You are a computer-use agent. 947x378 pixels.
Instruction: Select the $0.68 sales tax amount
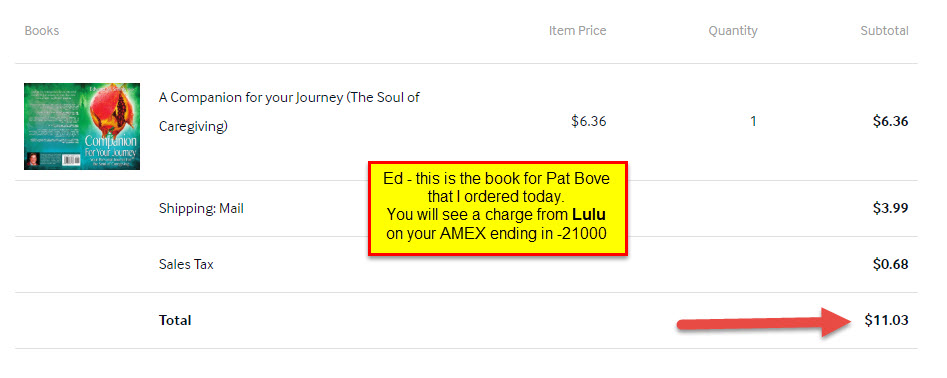click(890, 264)
